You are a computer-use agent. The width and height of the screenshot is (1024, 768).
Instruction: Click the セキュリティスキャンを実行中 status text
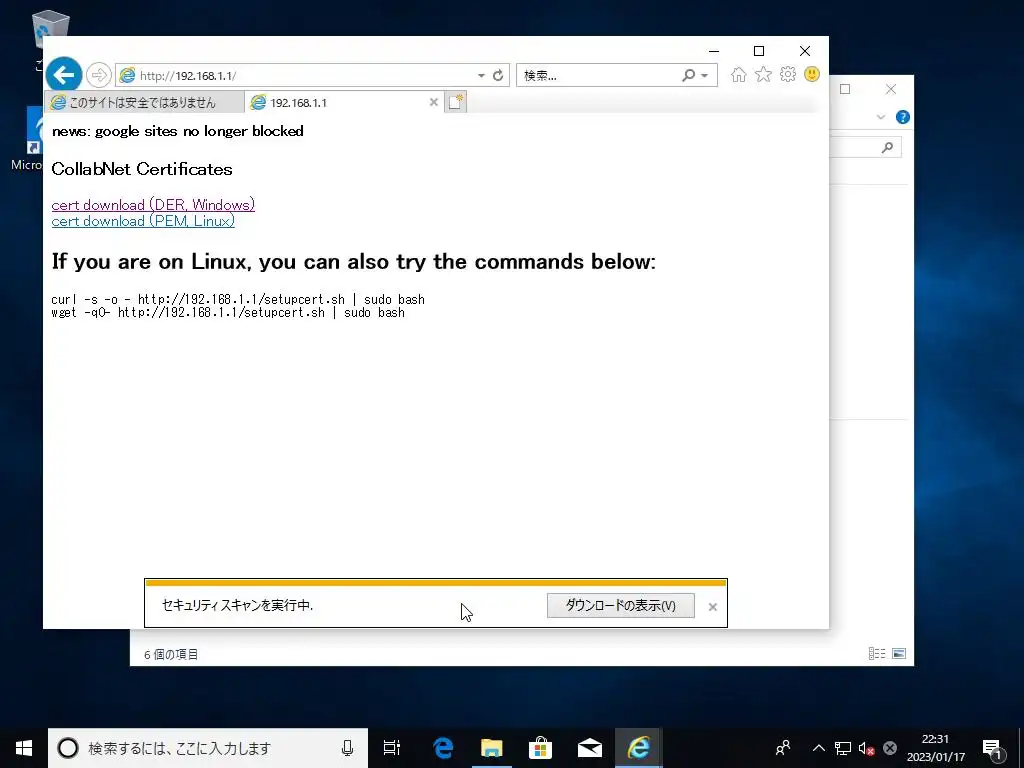pos(237,605)
